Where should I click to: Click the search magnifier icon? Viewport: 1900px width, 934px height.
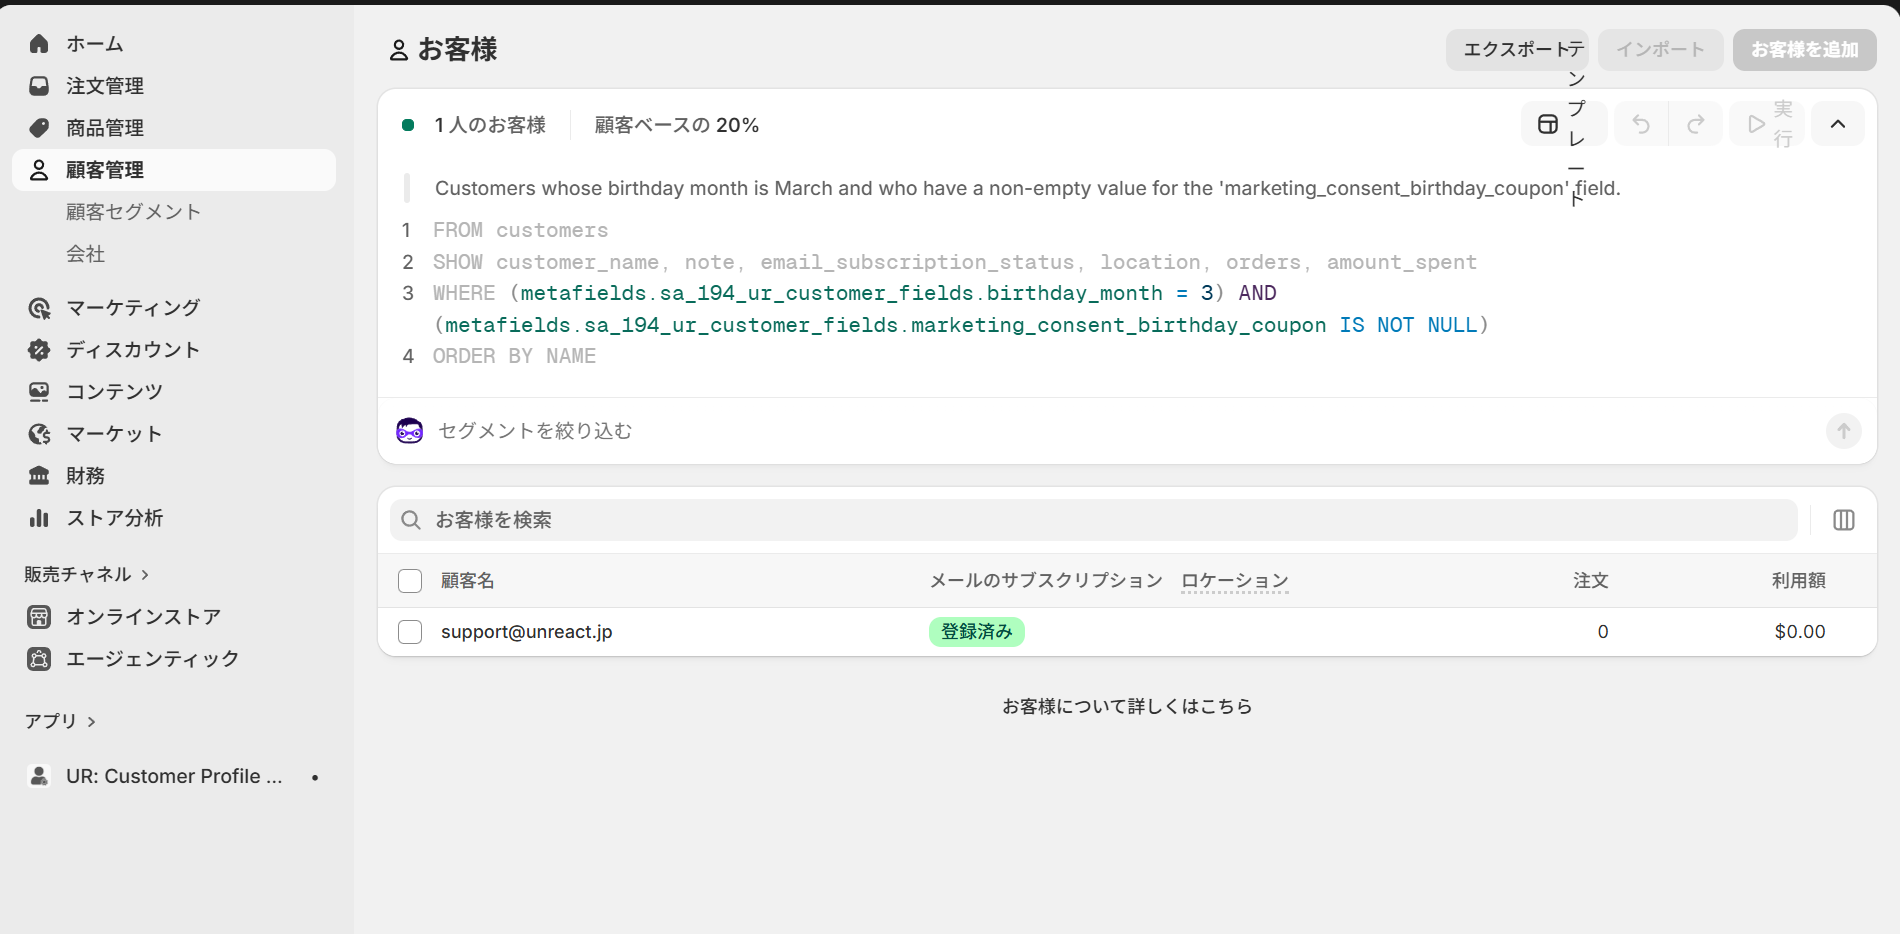(411, 520)
